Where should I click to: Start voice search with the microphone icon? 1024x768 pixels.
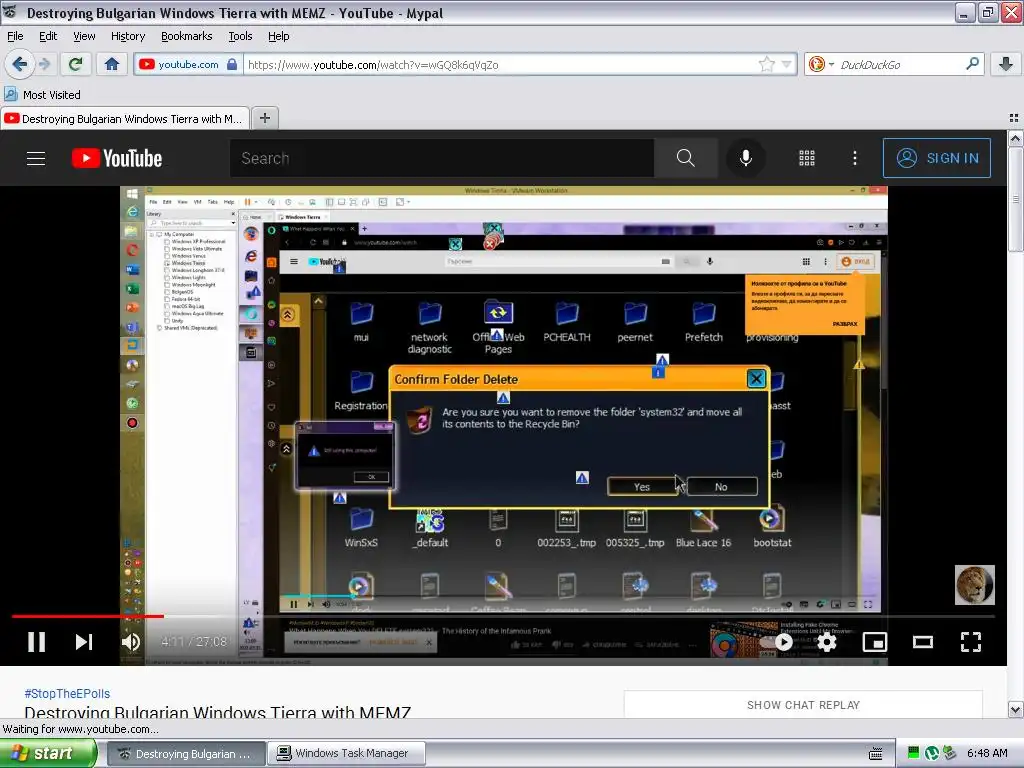pos(746,158)
